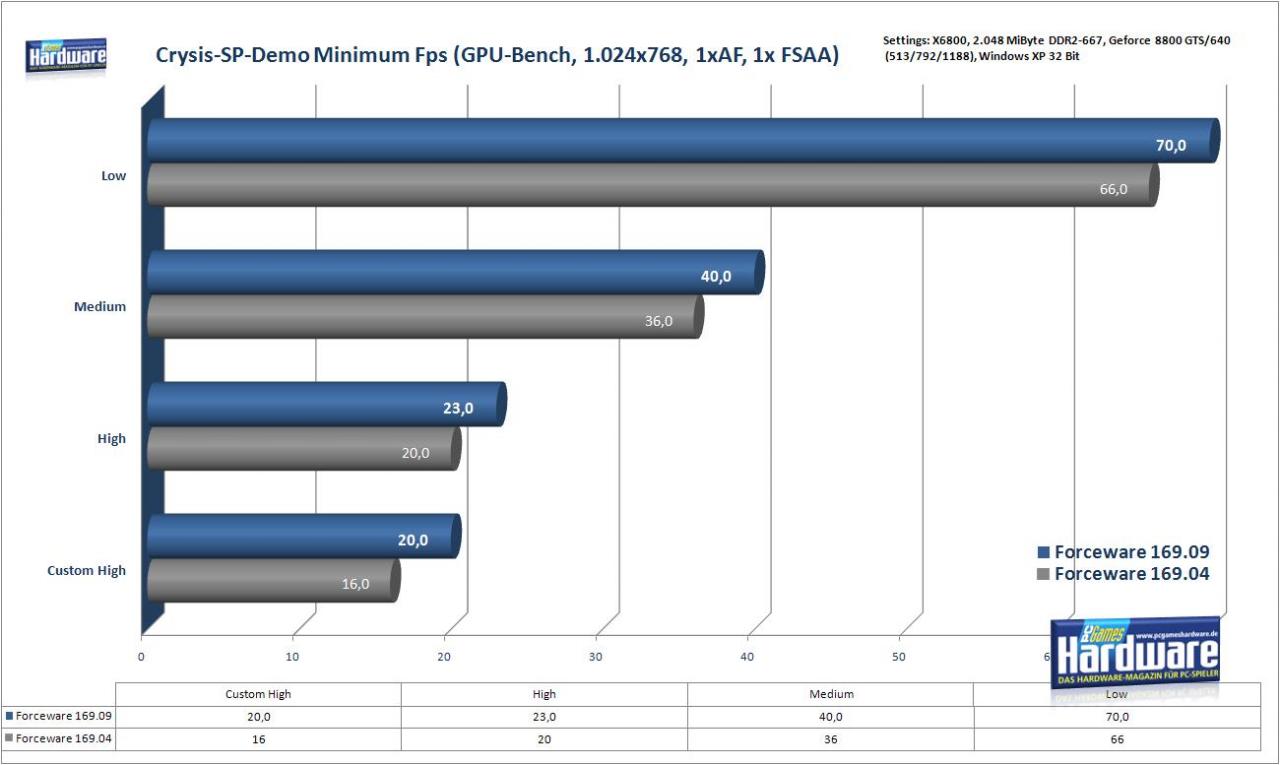Select the gray 20,0 bar for High

click(304, 448)
